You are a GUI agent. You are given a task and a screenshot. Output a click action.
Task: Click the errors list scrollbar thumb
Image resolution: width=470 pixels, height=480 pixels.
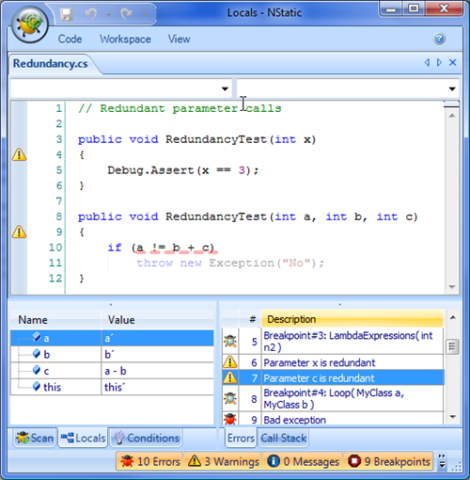[x=452, y=347]
